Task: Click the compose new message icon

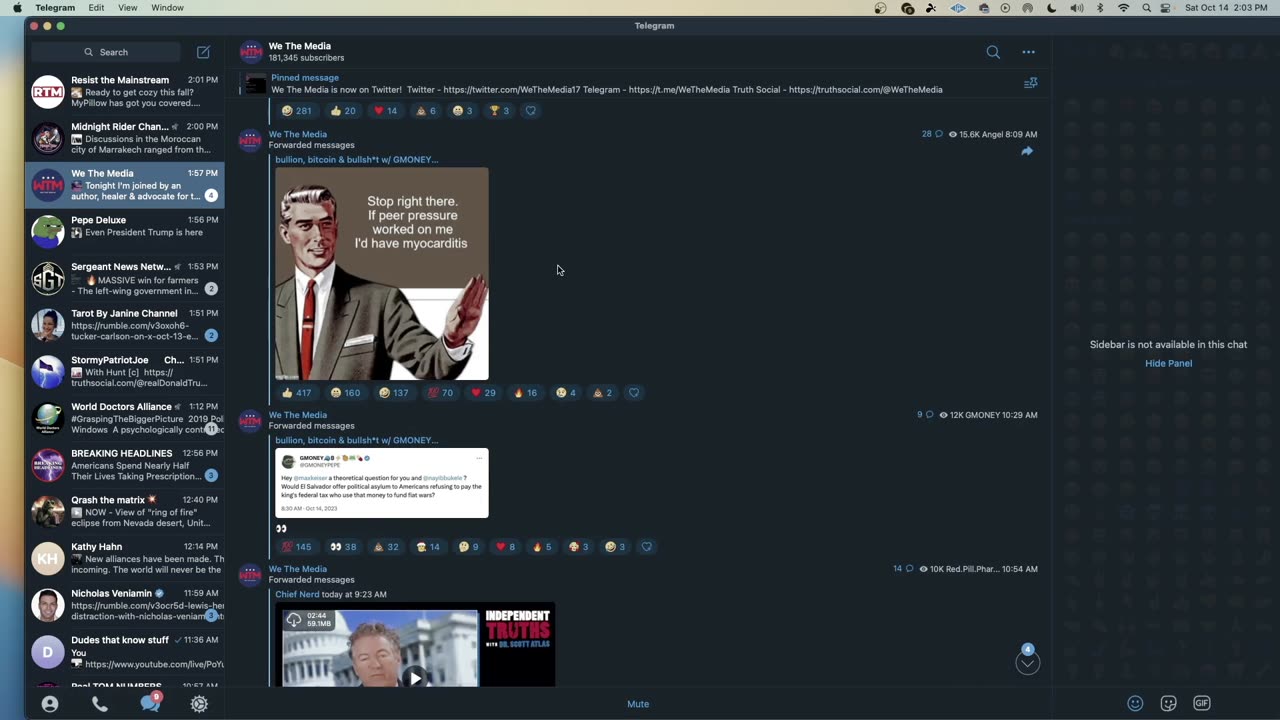Action: (203, 52)
